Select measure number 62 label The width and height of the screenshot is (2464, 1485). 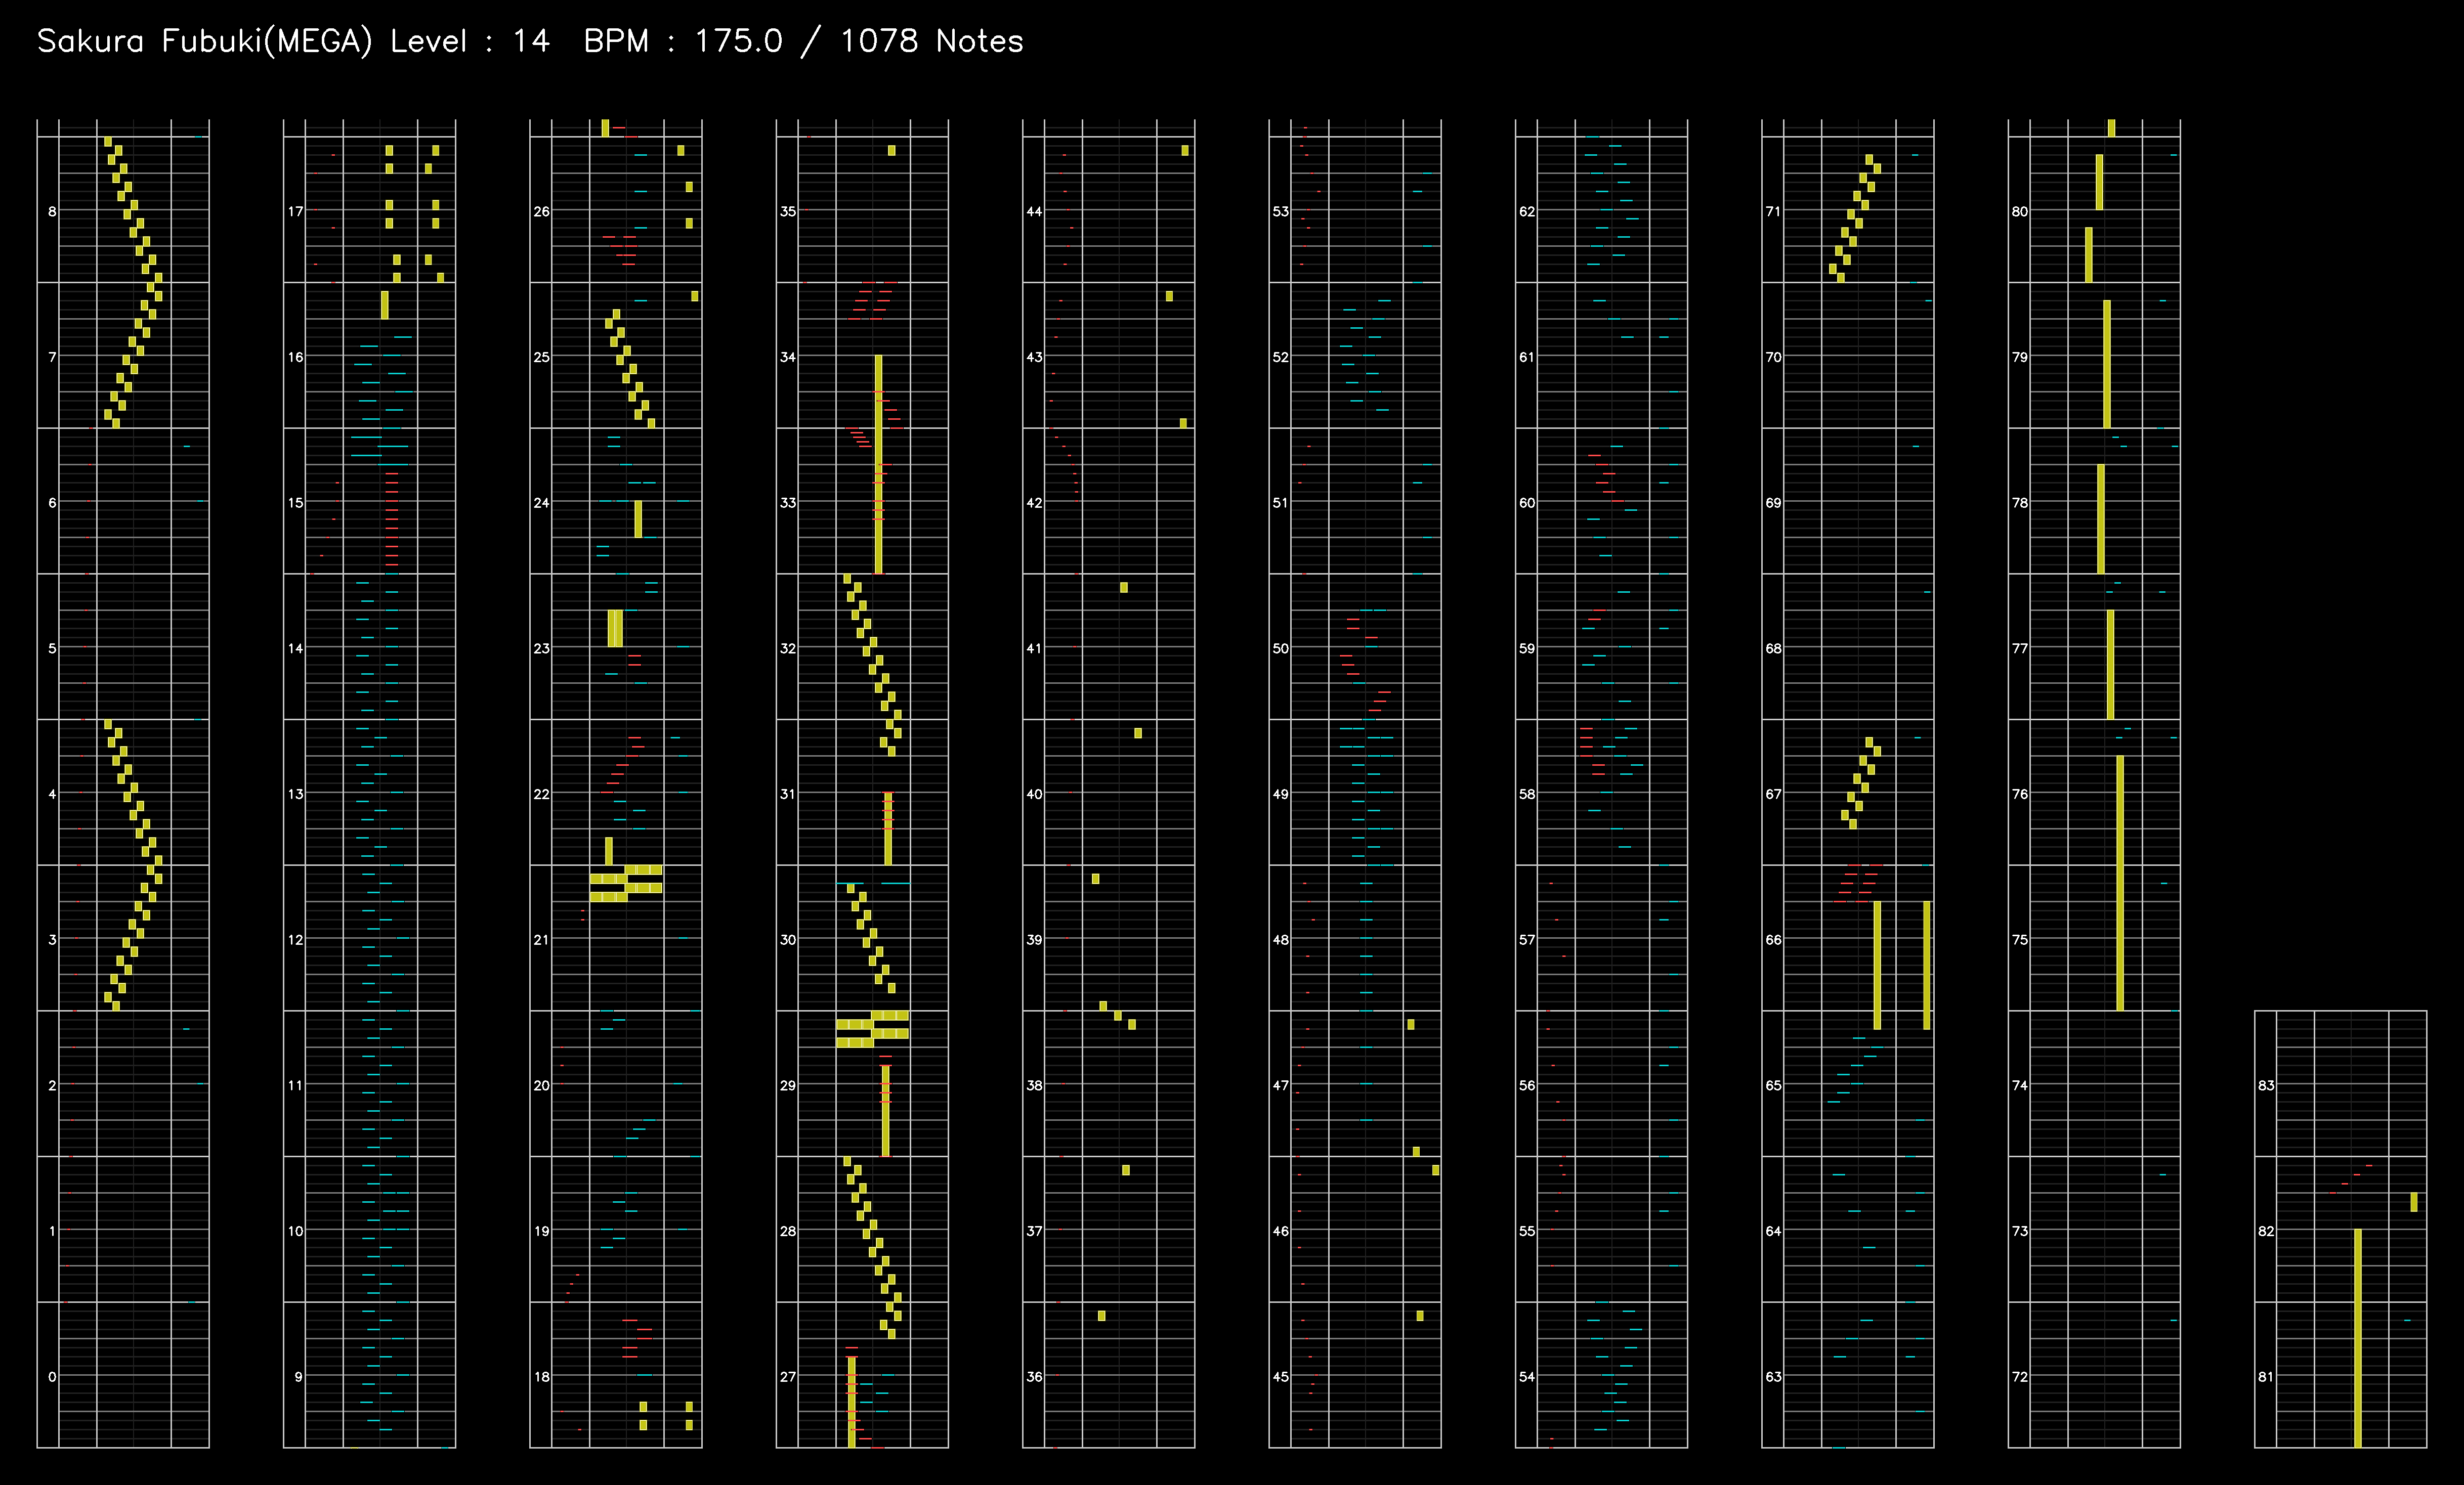[x=1526, y=212]
